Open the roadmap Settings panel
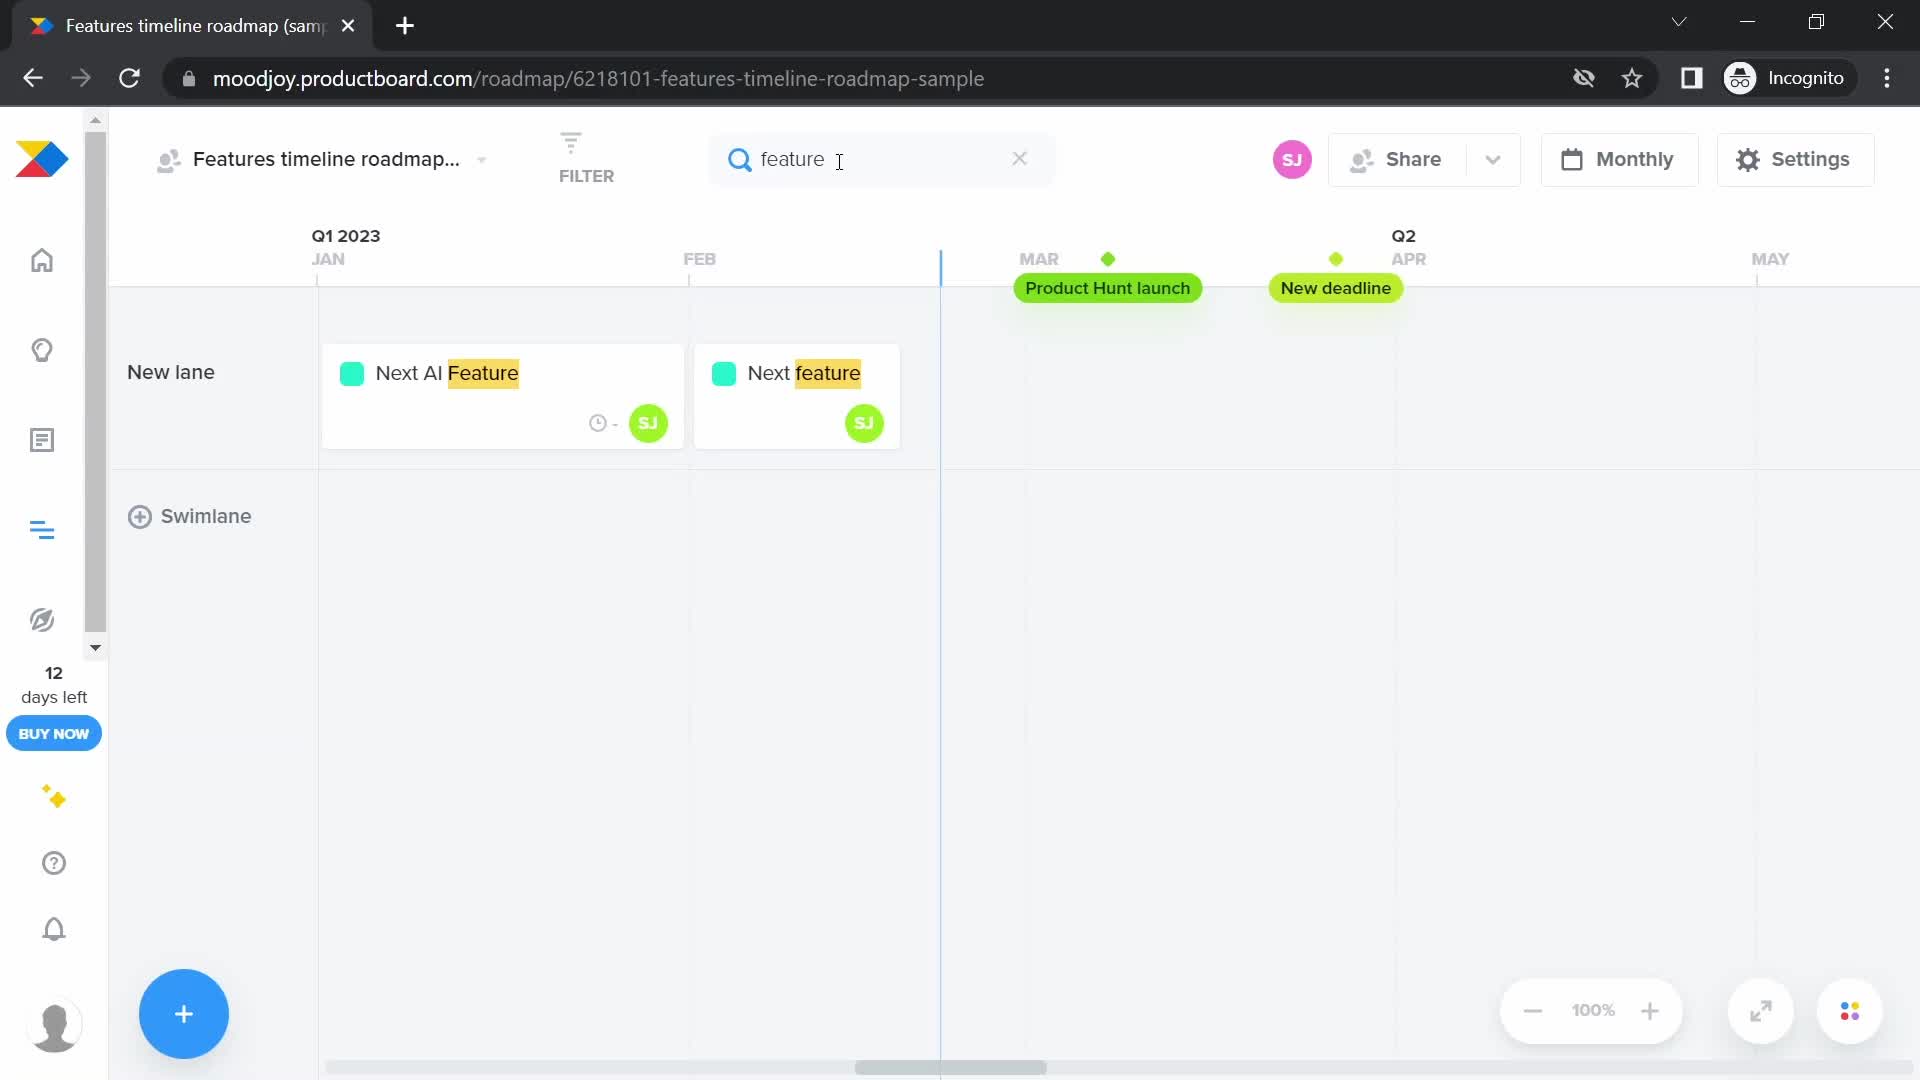The width and height of the screenshot is (1920, 1080). 1791,158
